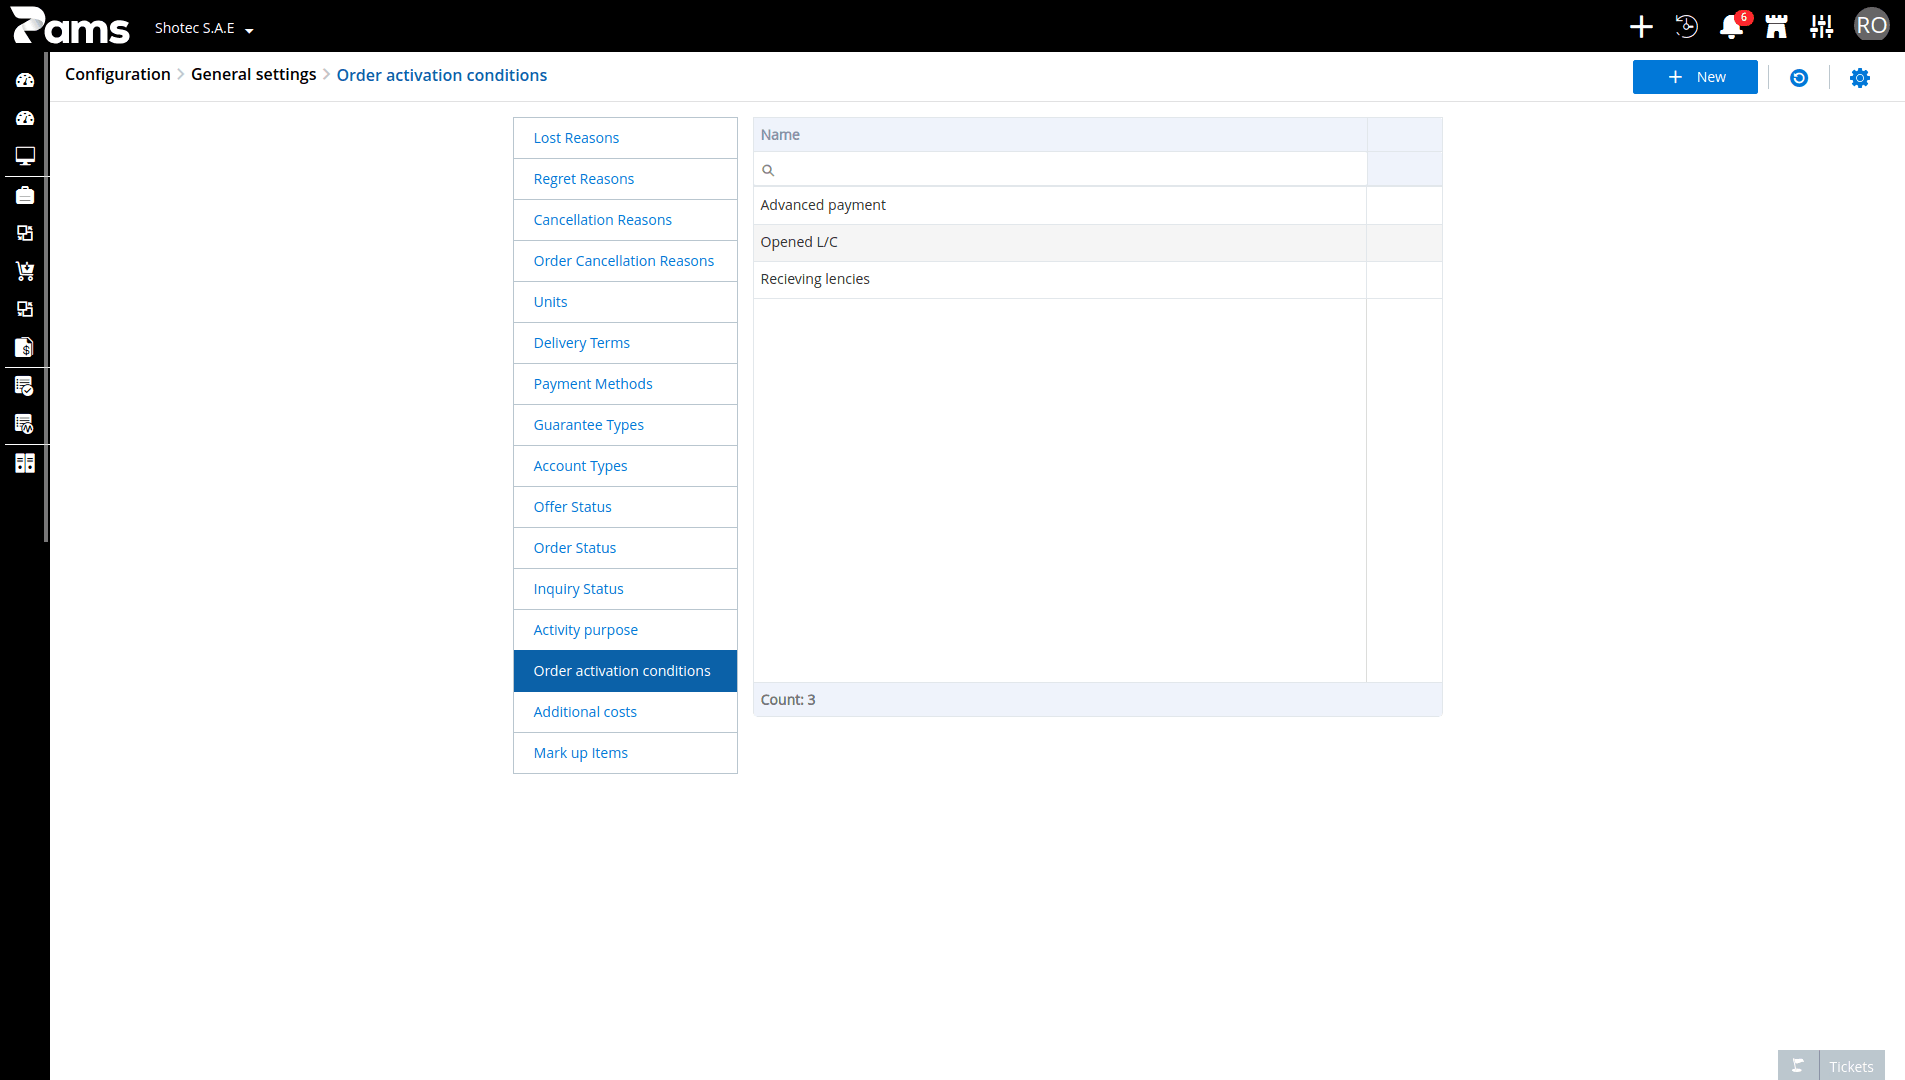Open the Units settings item
This screenshot has width=1905, height=1080.
pos(625,302)
